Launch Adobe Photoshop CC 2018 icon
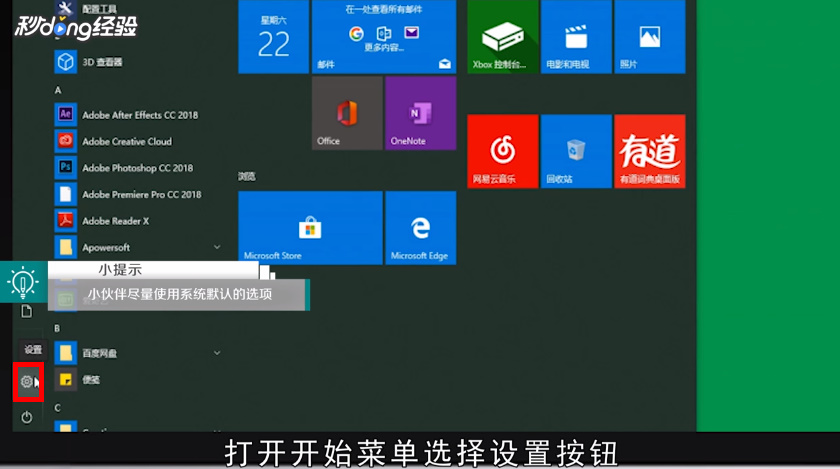The image size is (840, 469). pyautogui.click(x=65, y=167)
